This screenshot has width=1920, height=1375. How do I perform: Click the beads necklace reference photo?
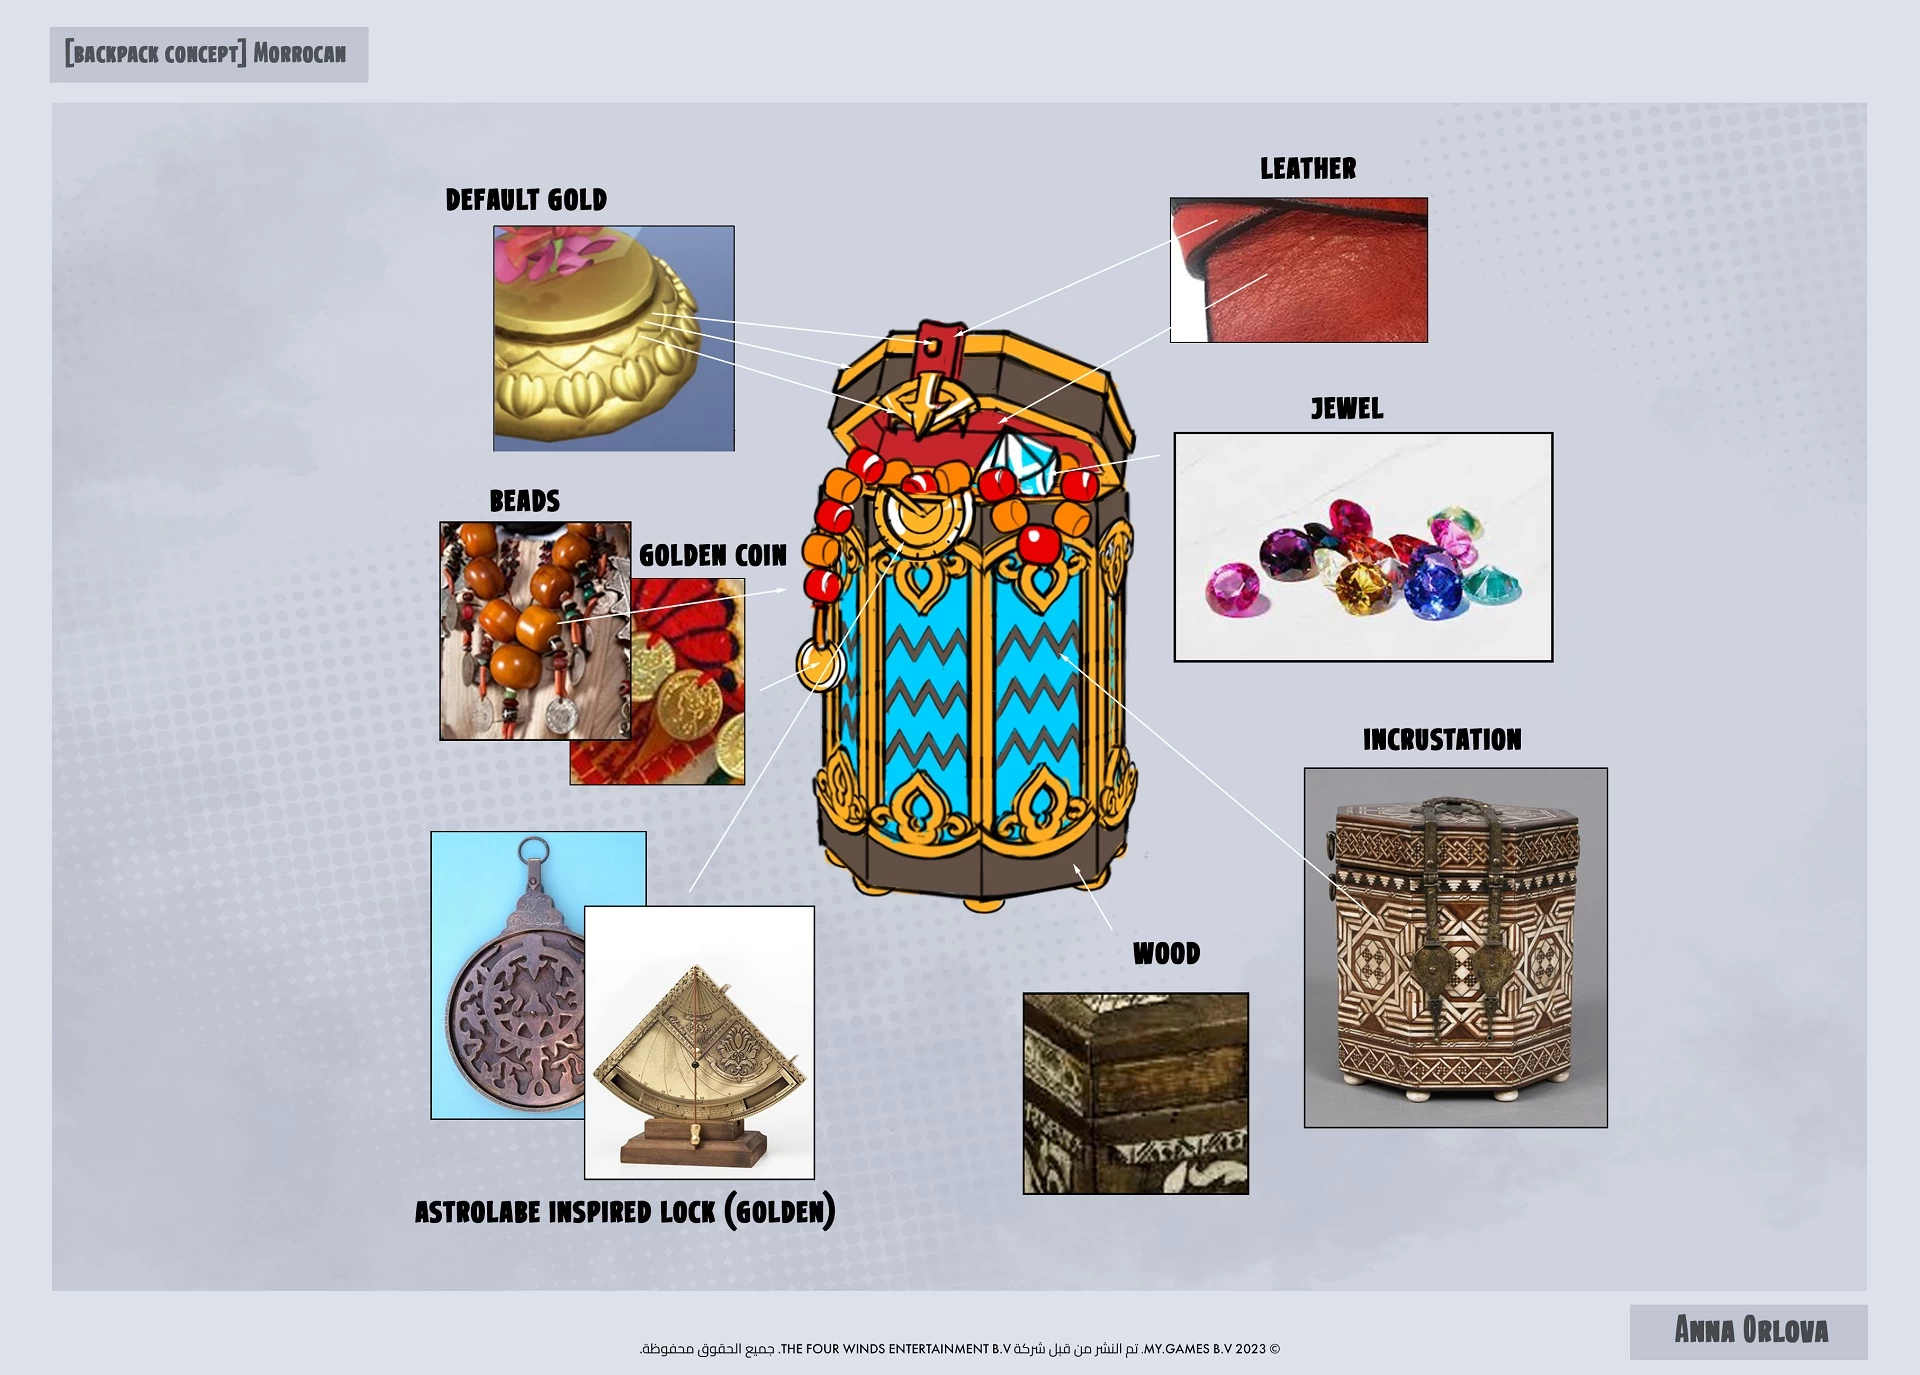coord(534,630)
